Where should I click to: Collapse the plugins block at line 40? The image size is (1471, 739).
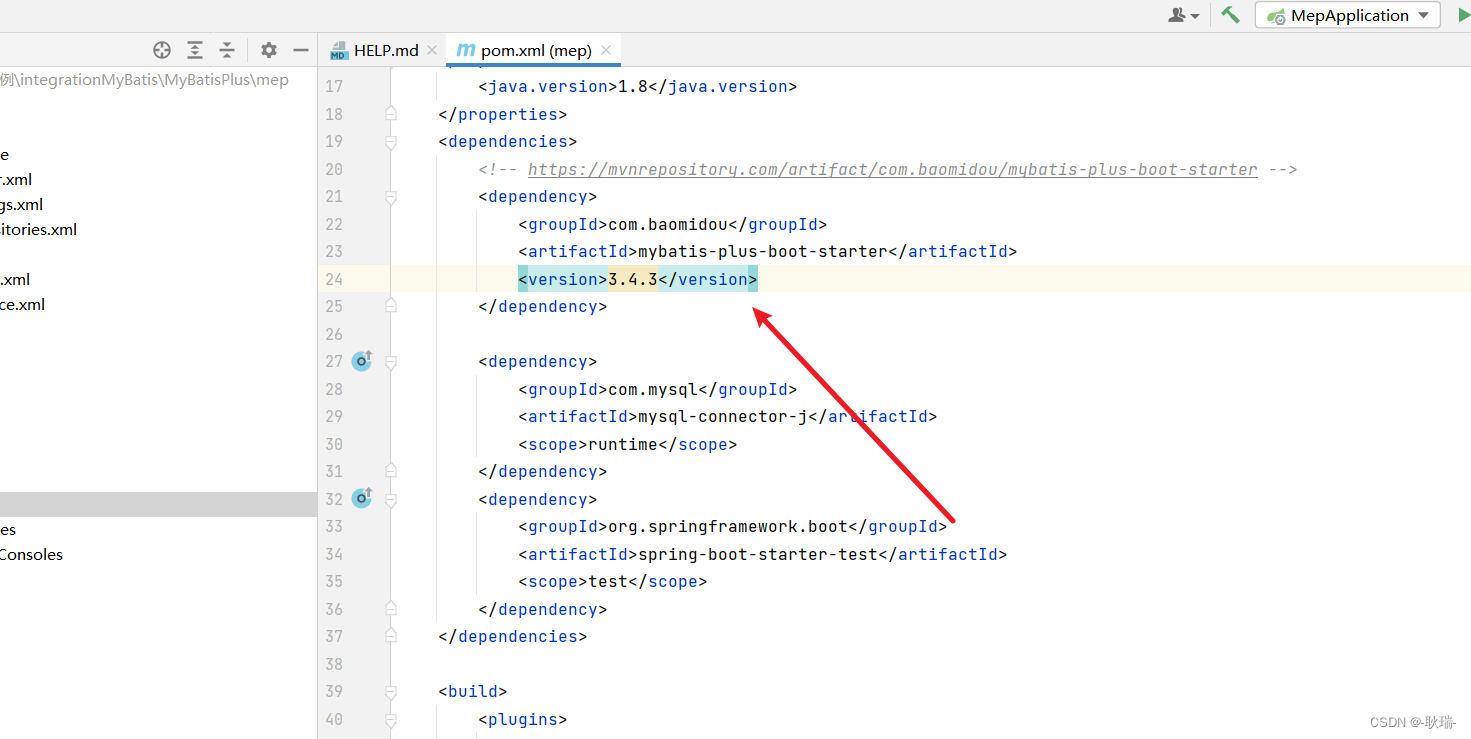pos(391,719)
